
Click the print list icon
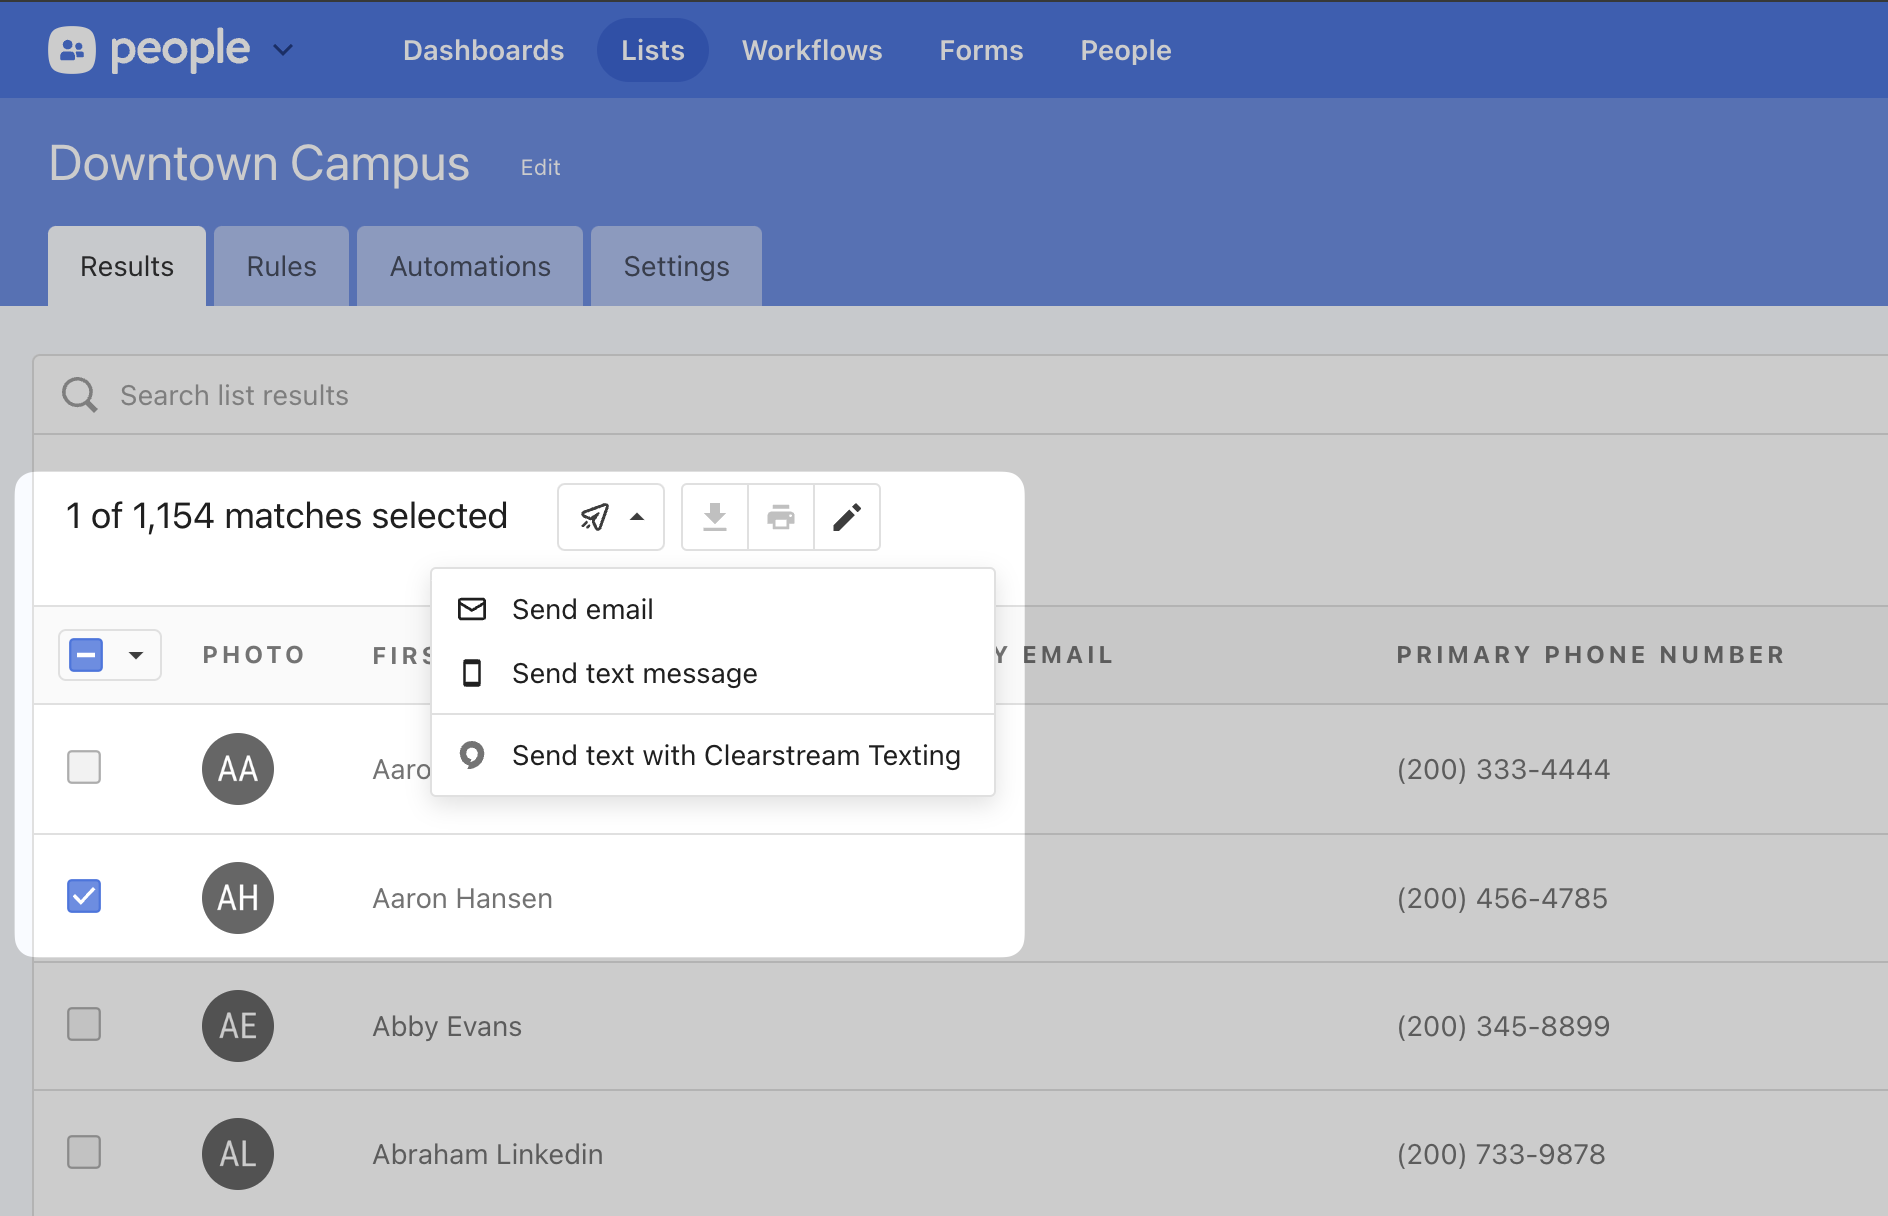(780, 517)
